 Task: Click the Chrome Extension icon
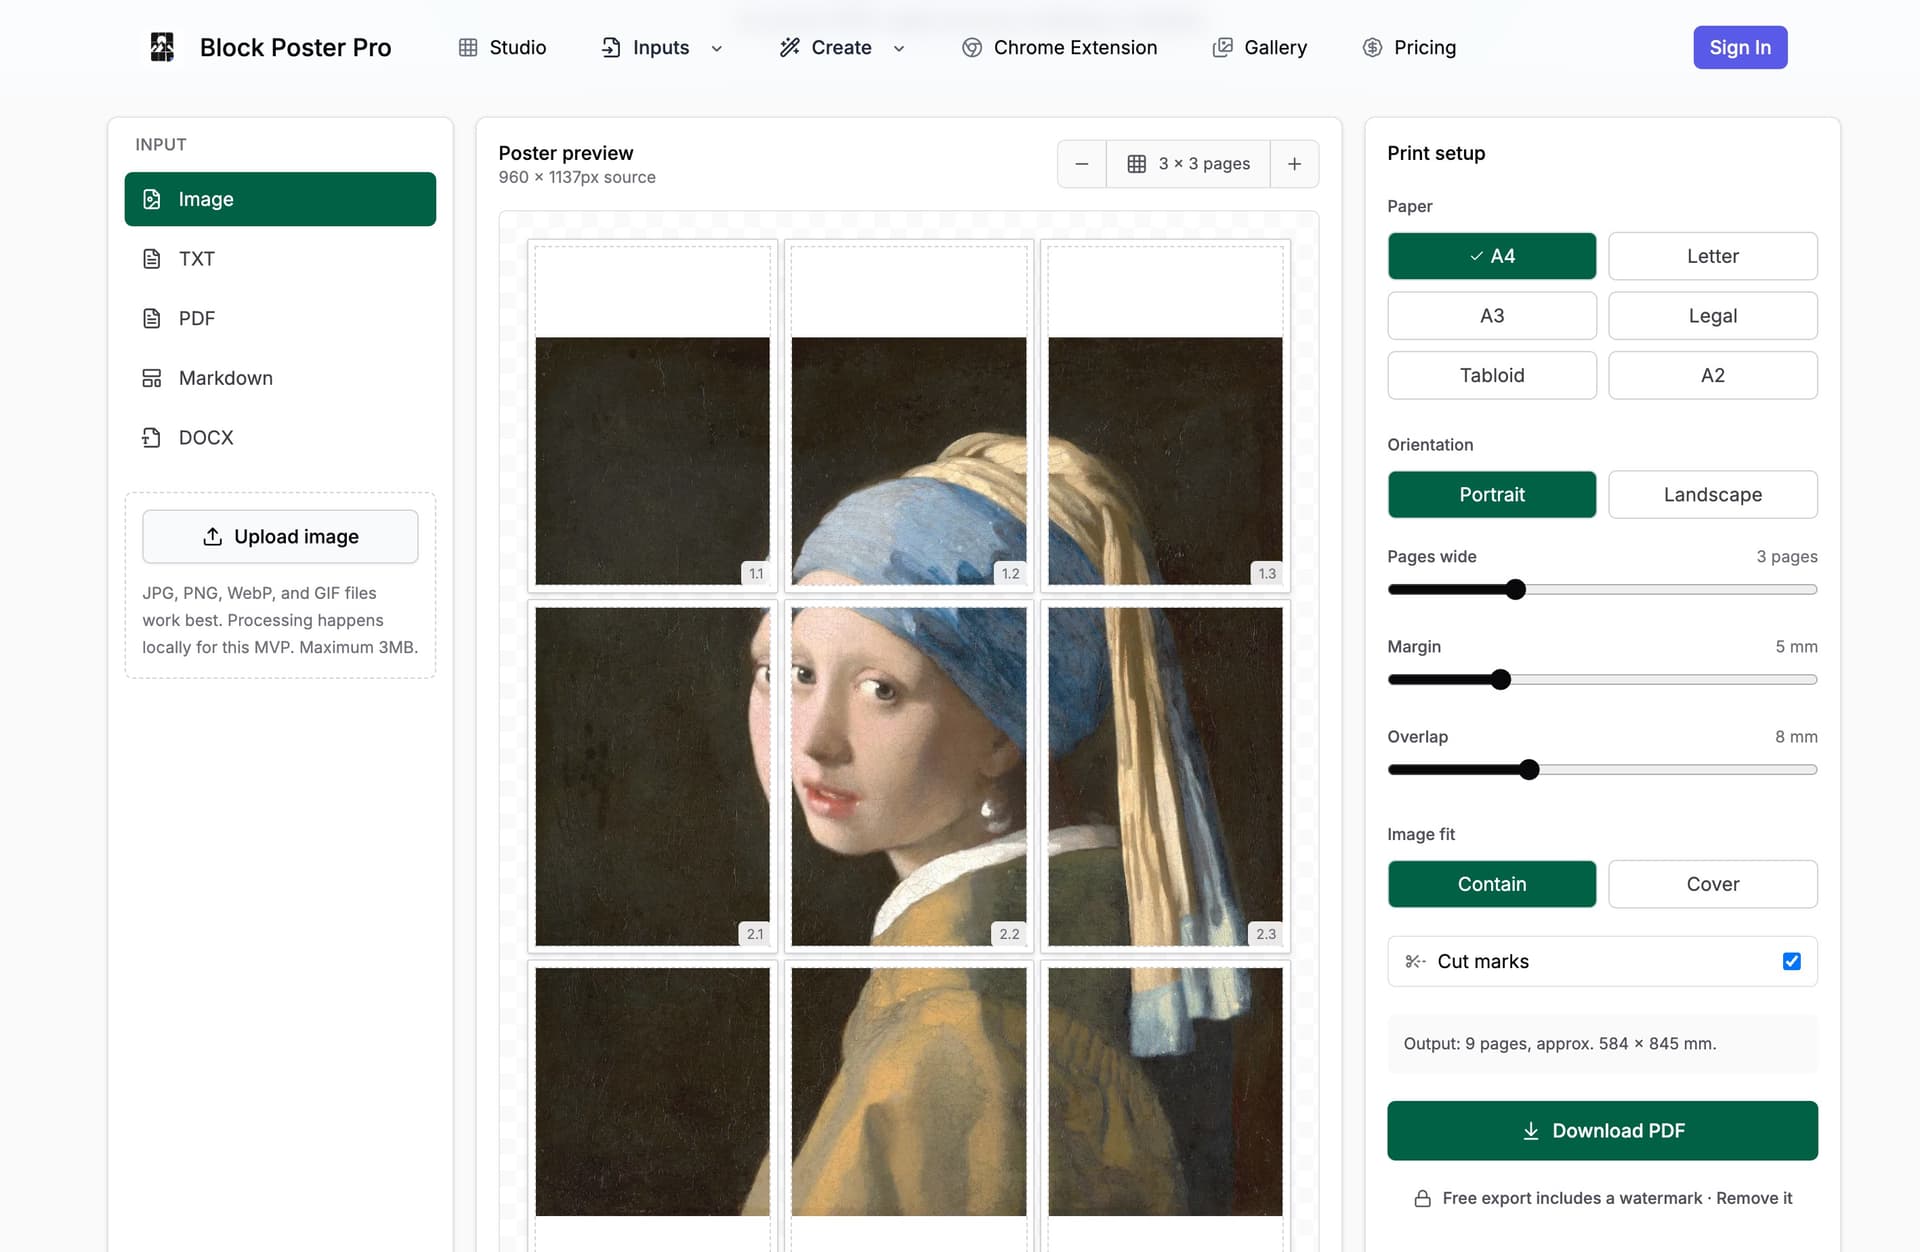(972, 47)
